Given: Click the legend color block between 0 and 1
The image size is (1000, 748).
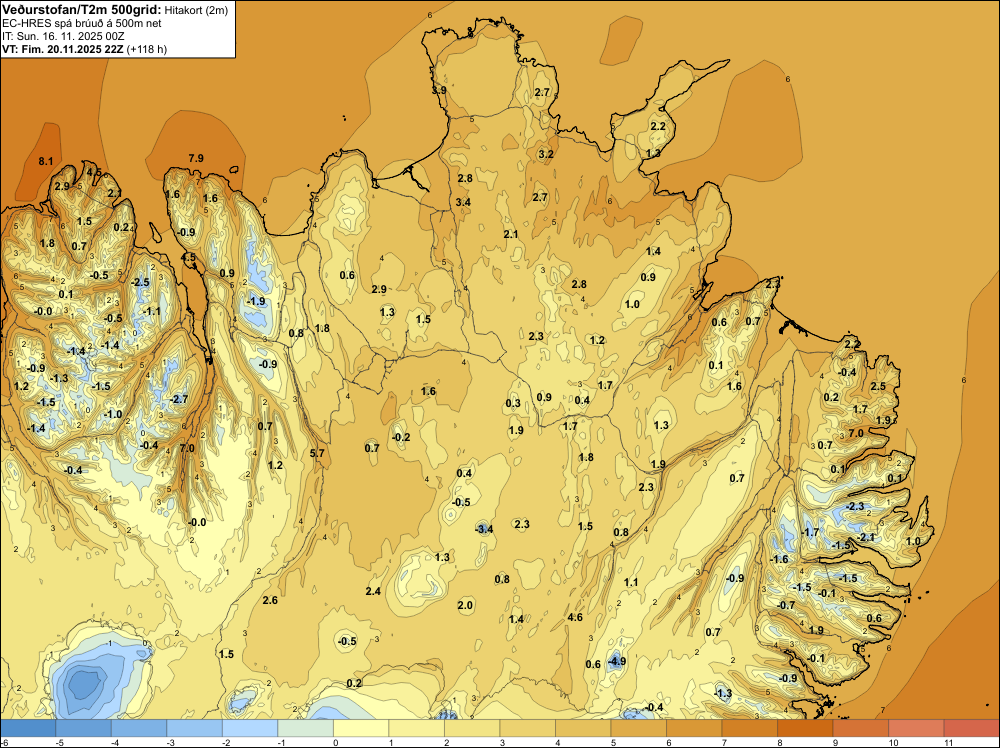Looking at the screenshot, I should [x=361, y=728].
